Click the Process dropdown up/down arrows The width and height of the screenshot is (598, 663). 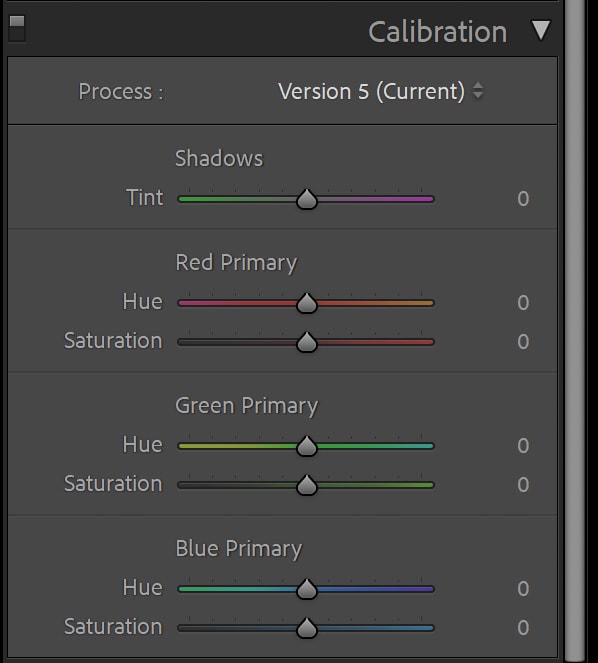coord(478,90)
